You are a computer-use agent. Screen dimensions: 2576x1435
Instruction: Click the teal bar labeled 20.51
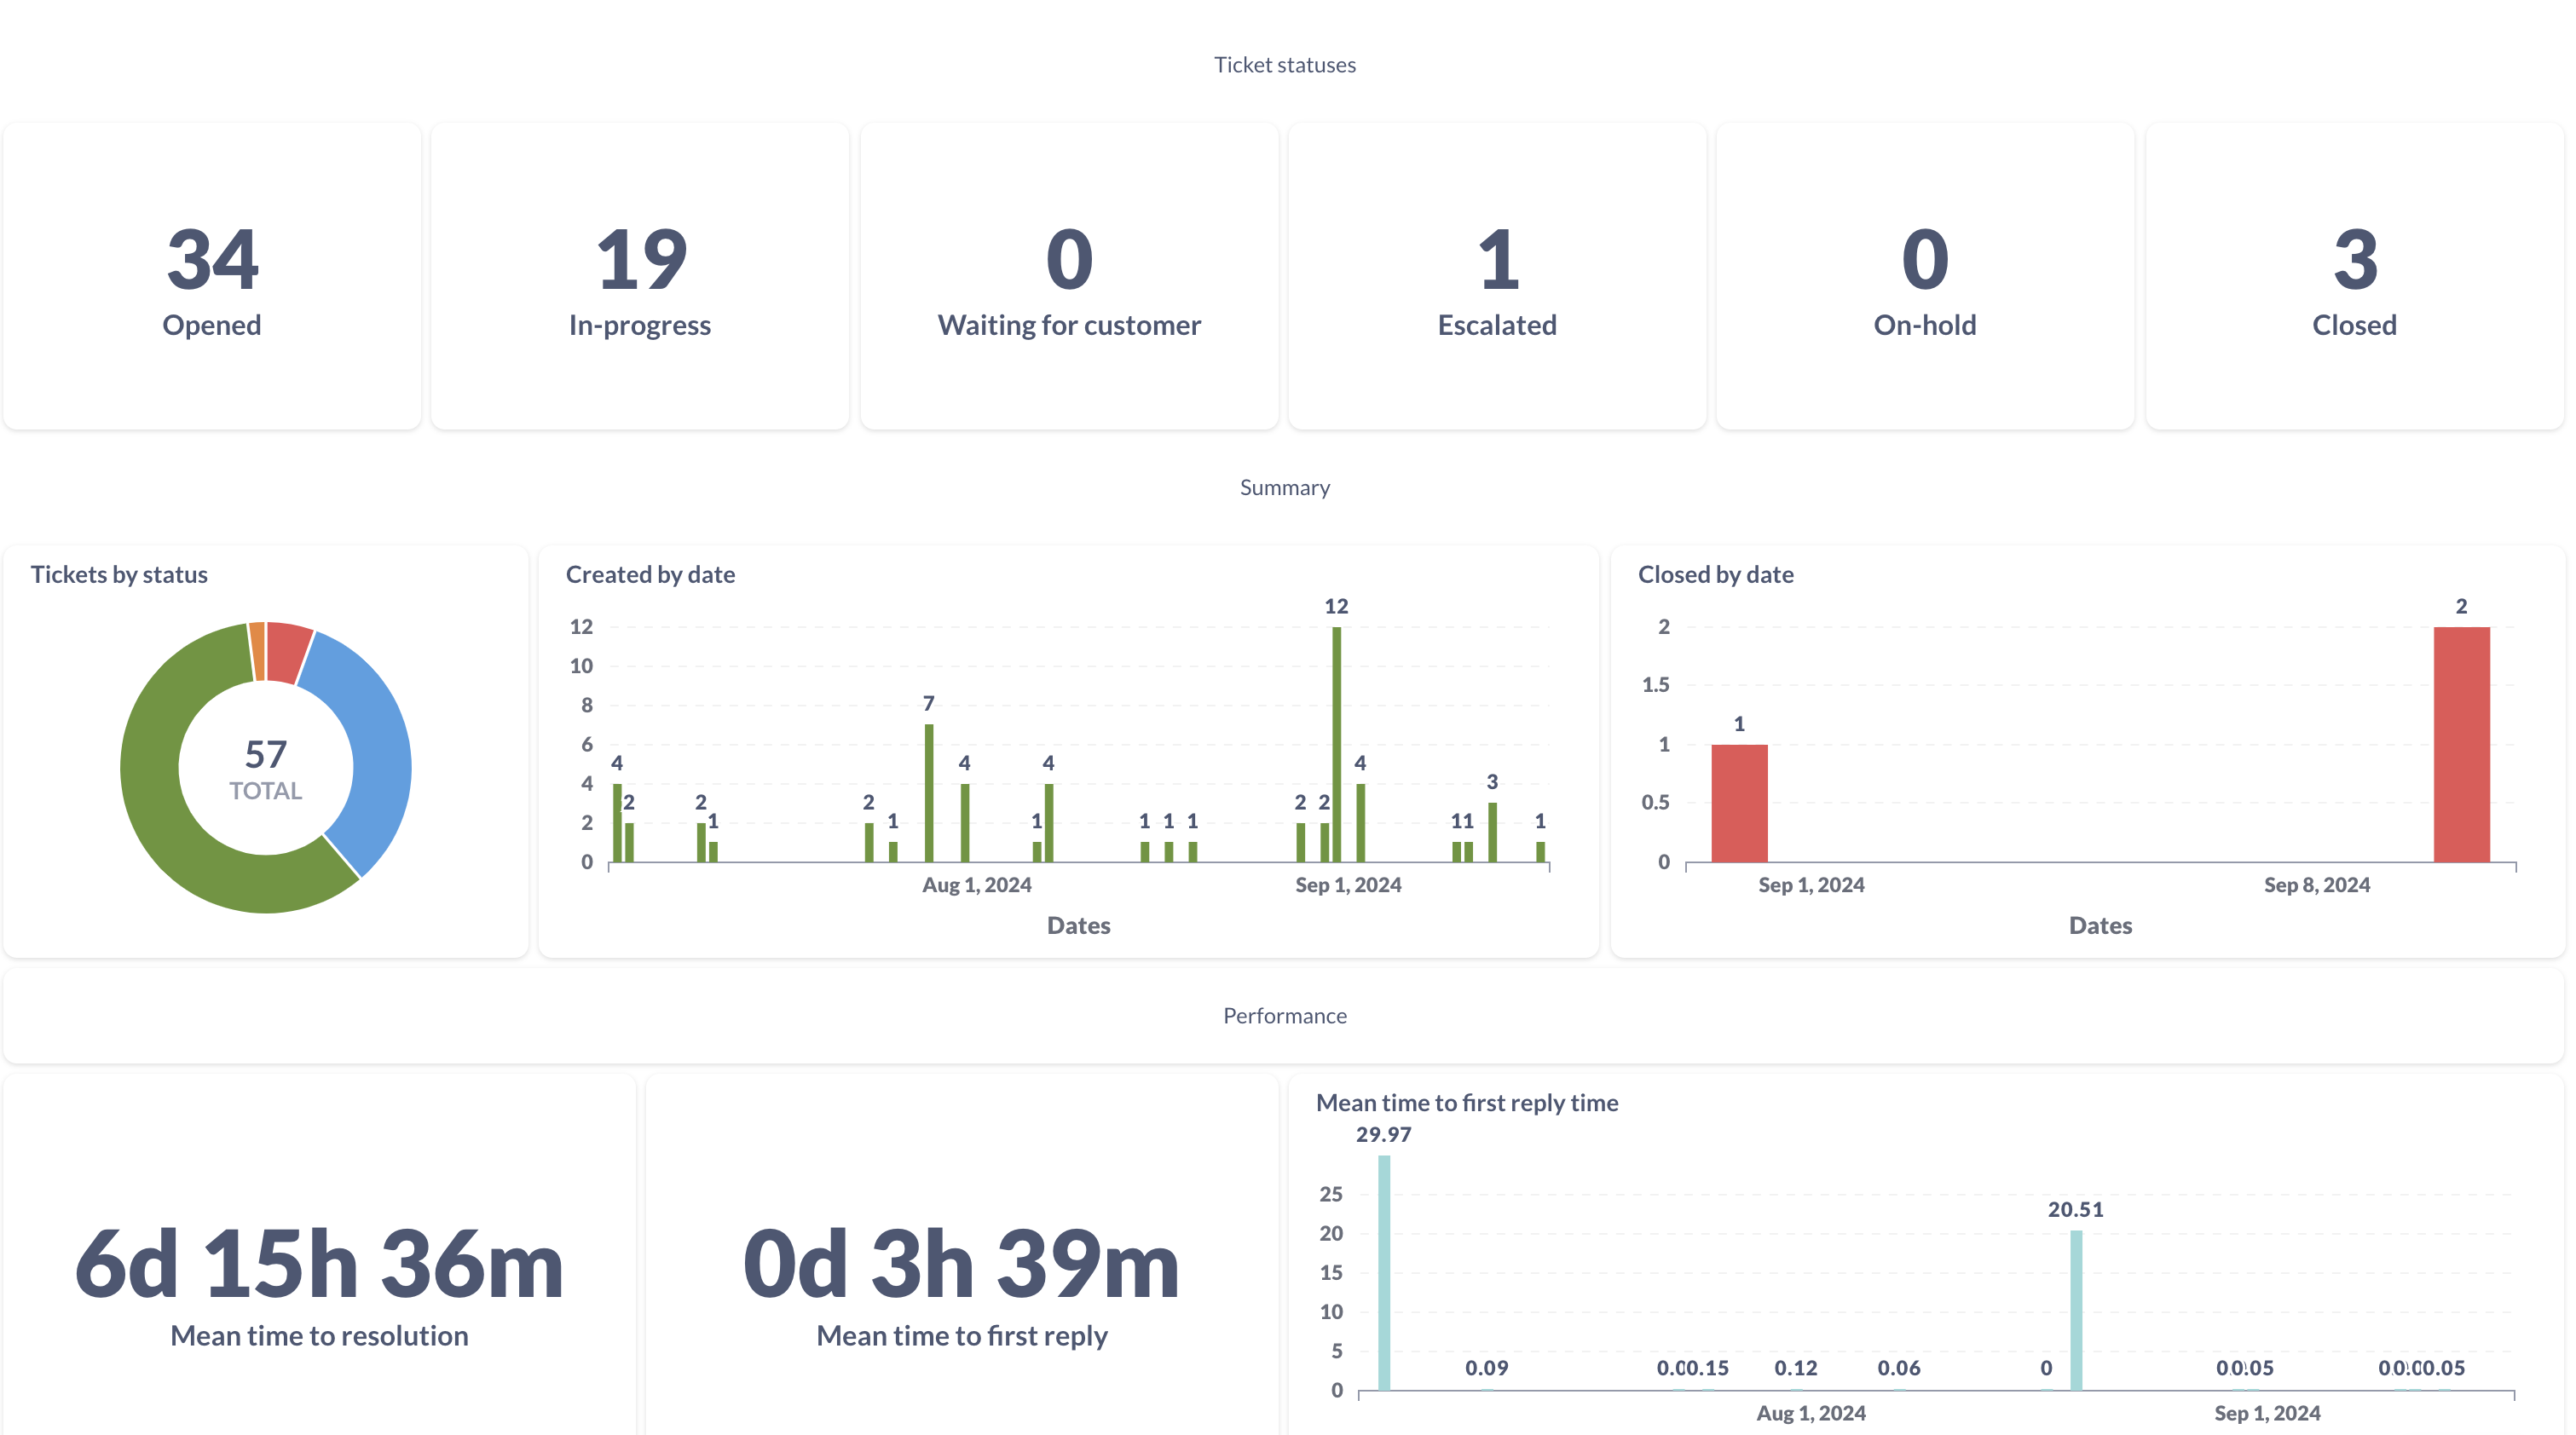[x=2076, y=1310]
